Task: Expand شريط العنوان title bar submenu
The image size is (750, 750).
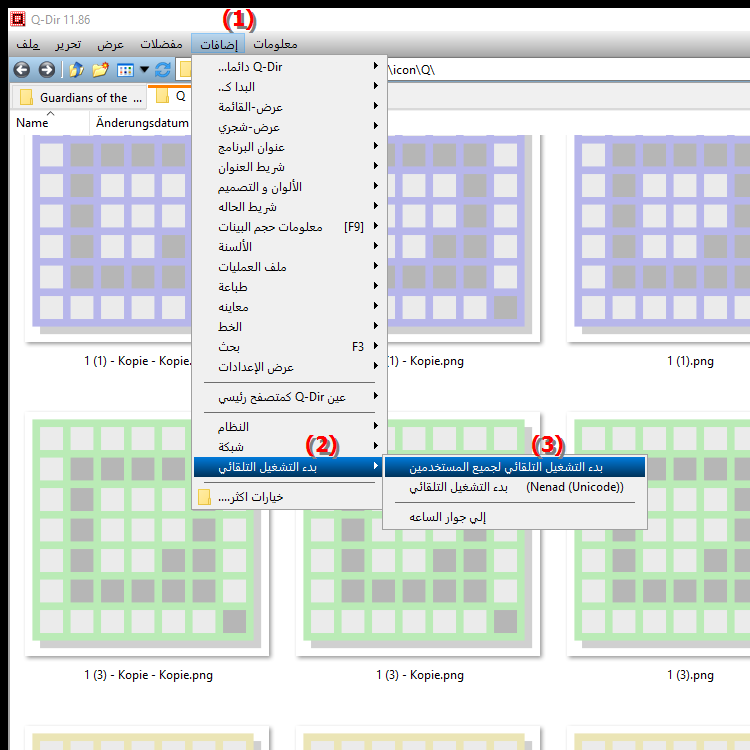Action: click(x=288, y=167)
